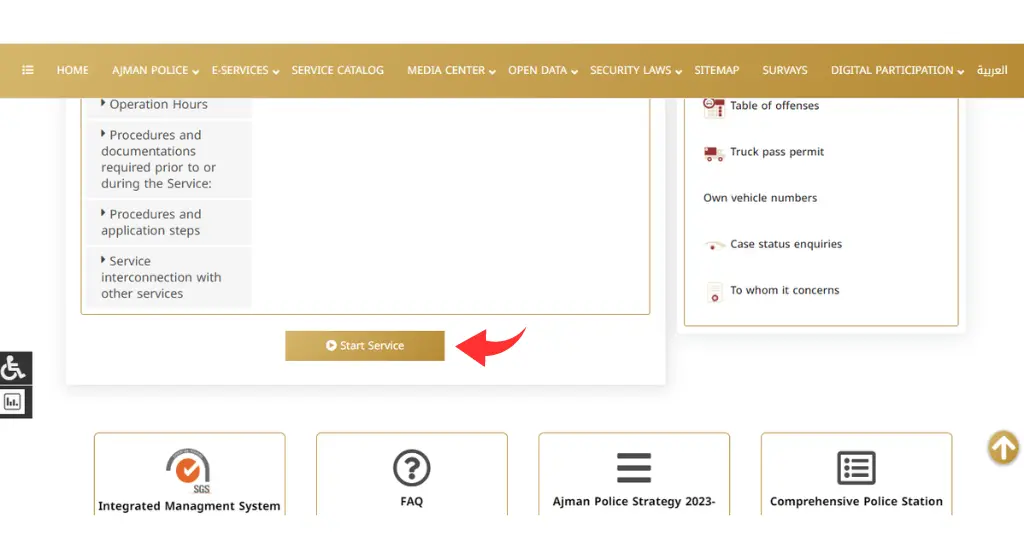Open SERVICE CATALOG page

(338, 70)
